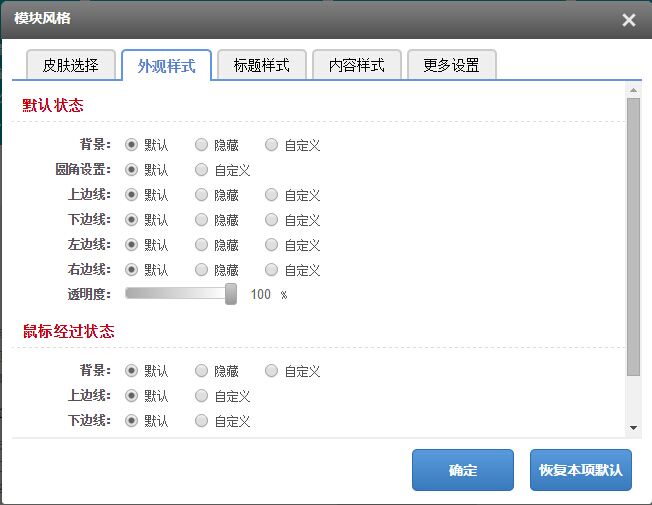Switch to the 皮肤选择 tab
This screenshot has height=505, width=652.
tap(70, 66)
